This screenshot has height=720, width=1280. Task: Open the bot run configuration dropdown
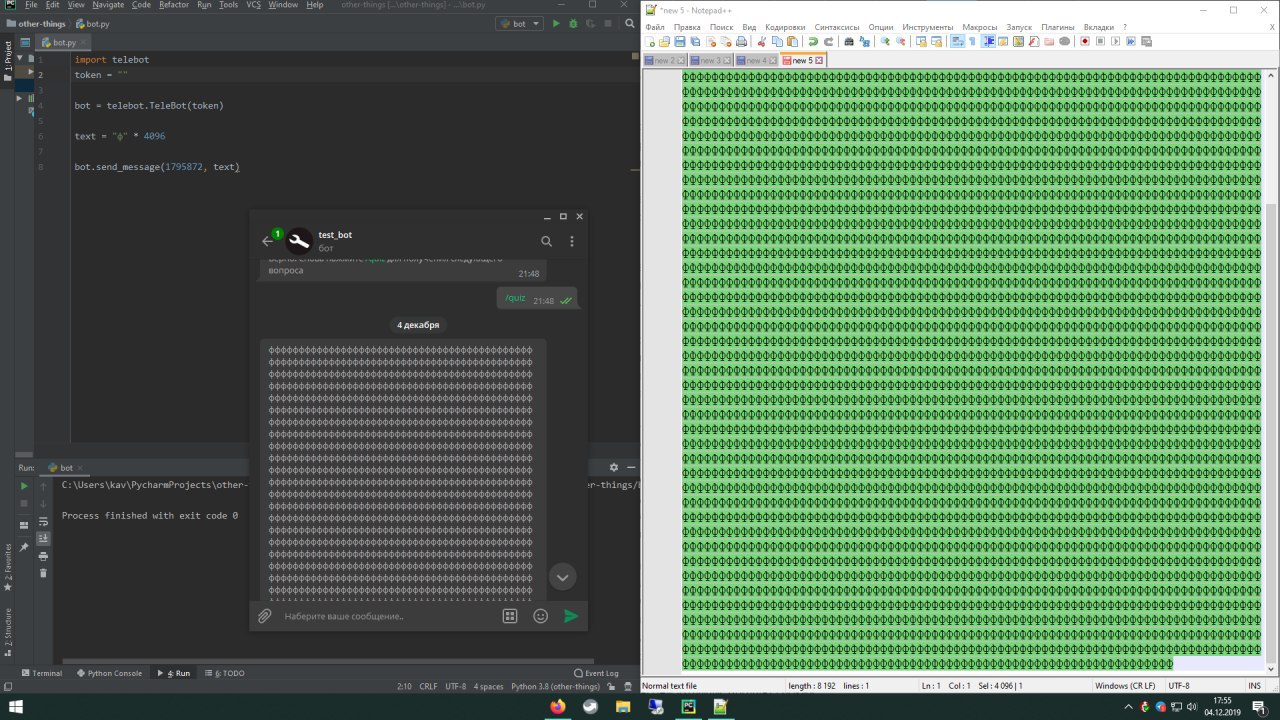tap(520, 23)
